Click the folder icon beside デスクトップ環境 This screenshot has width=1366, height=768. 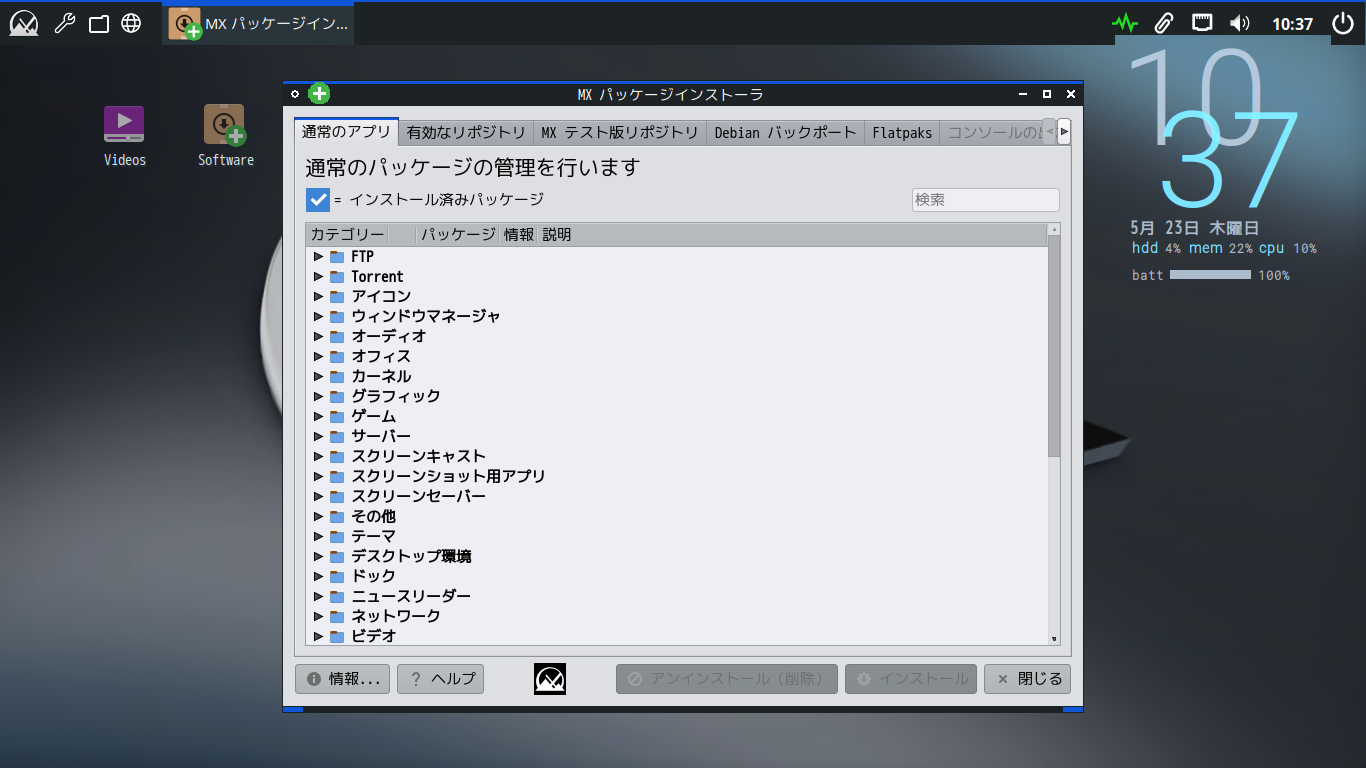(337, 556)
